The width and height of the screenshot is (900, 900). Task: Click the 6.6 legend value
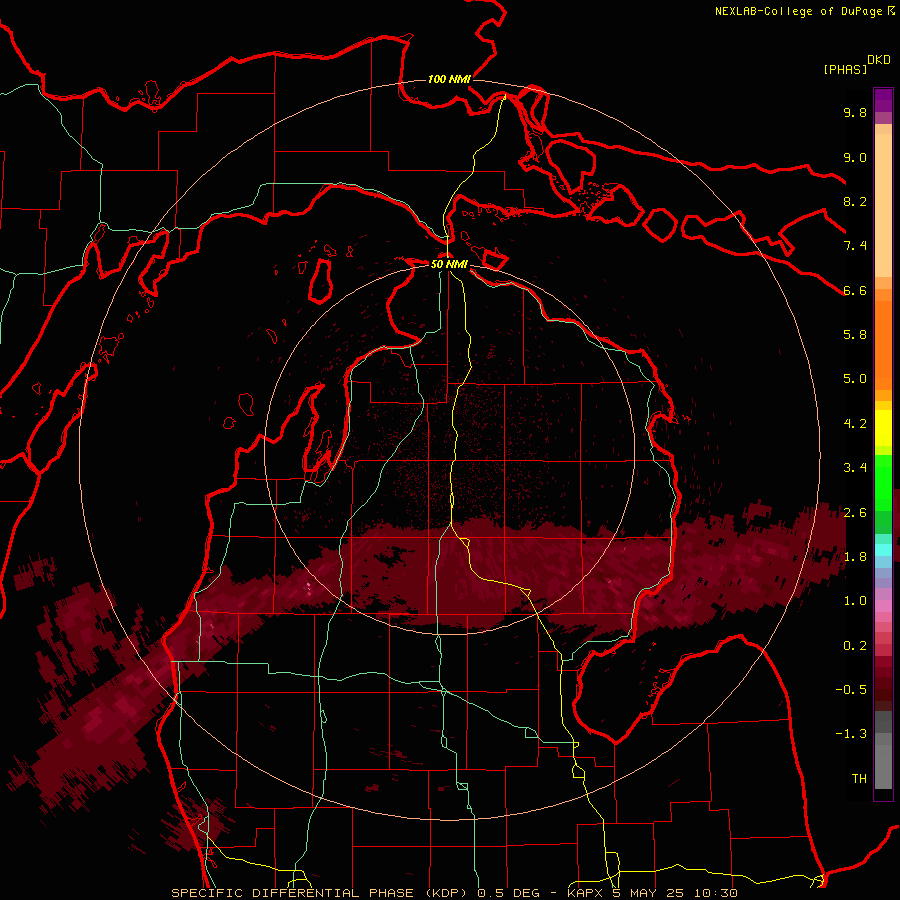[x=855, y=290]
